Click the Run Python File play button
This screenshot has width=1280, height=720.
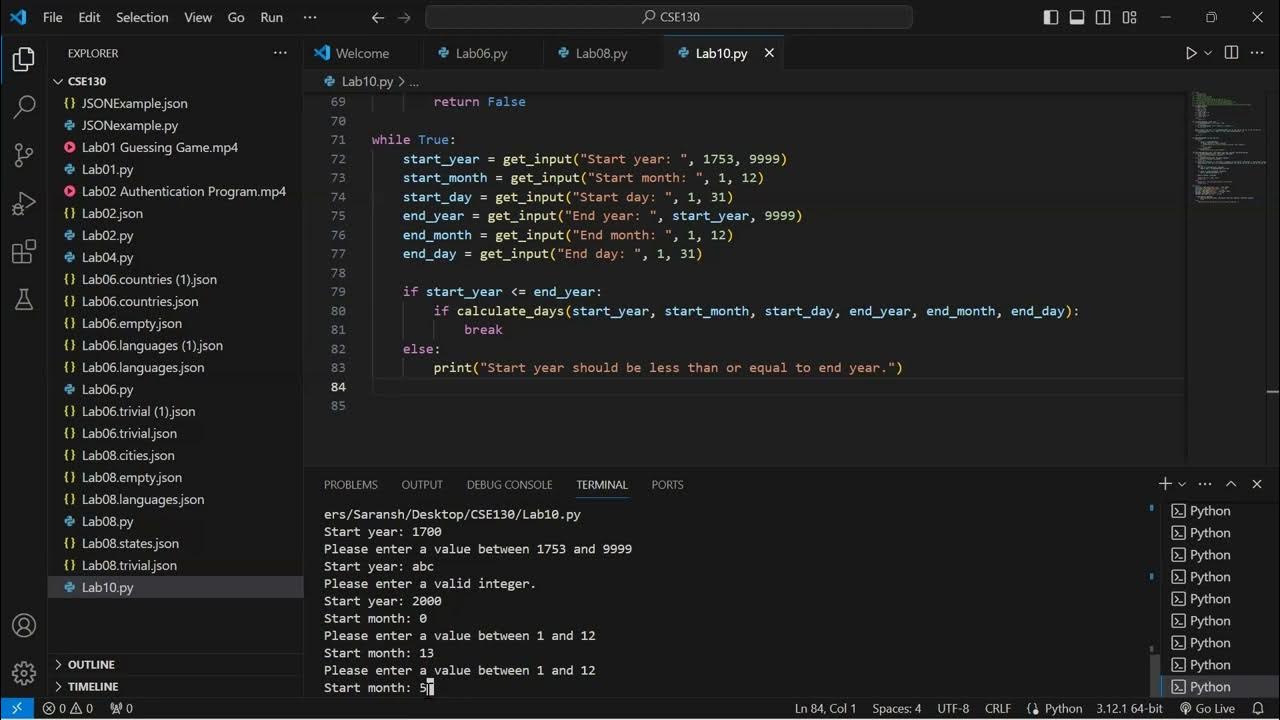click(1190, 53)
